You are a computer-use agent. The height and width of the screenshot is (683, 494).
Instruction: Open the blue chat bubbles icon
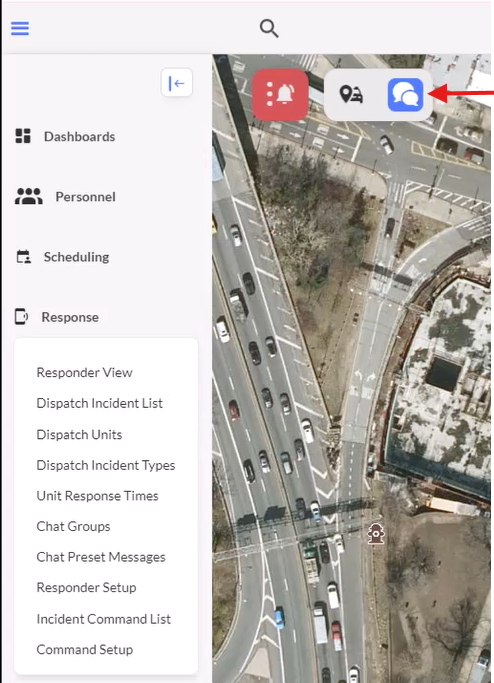click(406, 95)
